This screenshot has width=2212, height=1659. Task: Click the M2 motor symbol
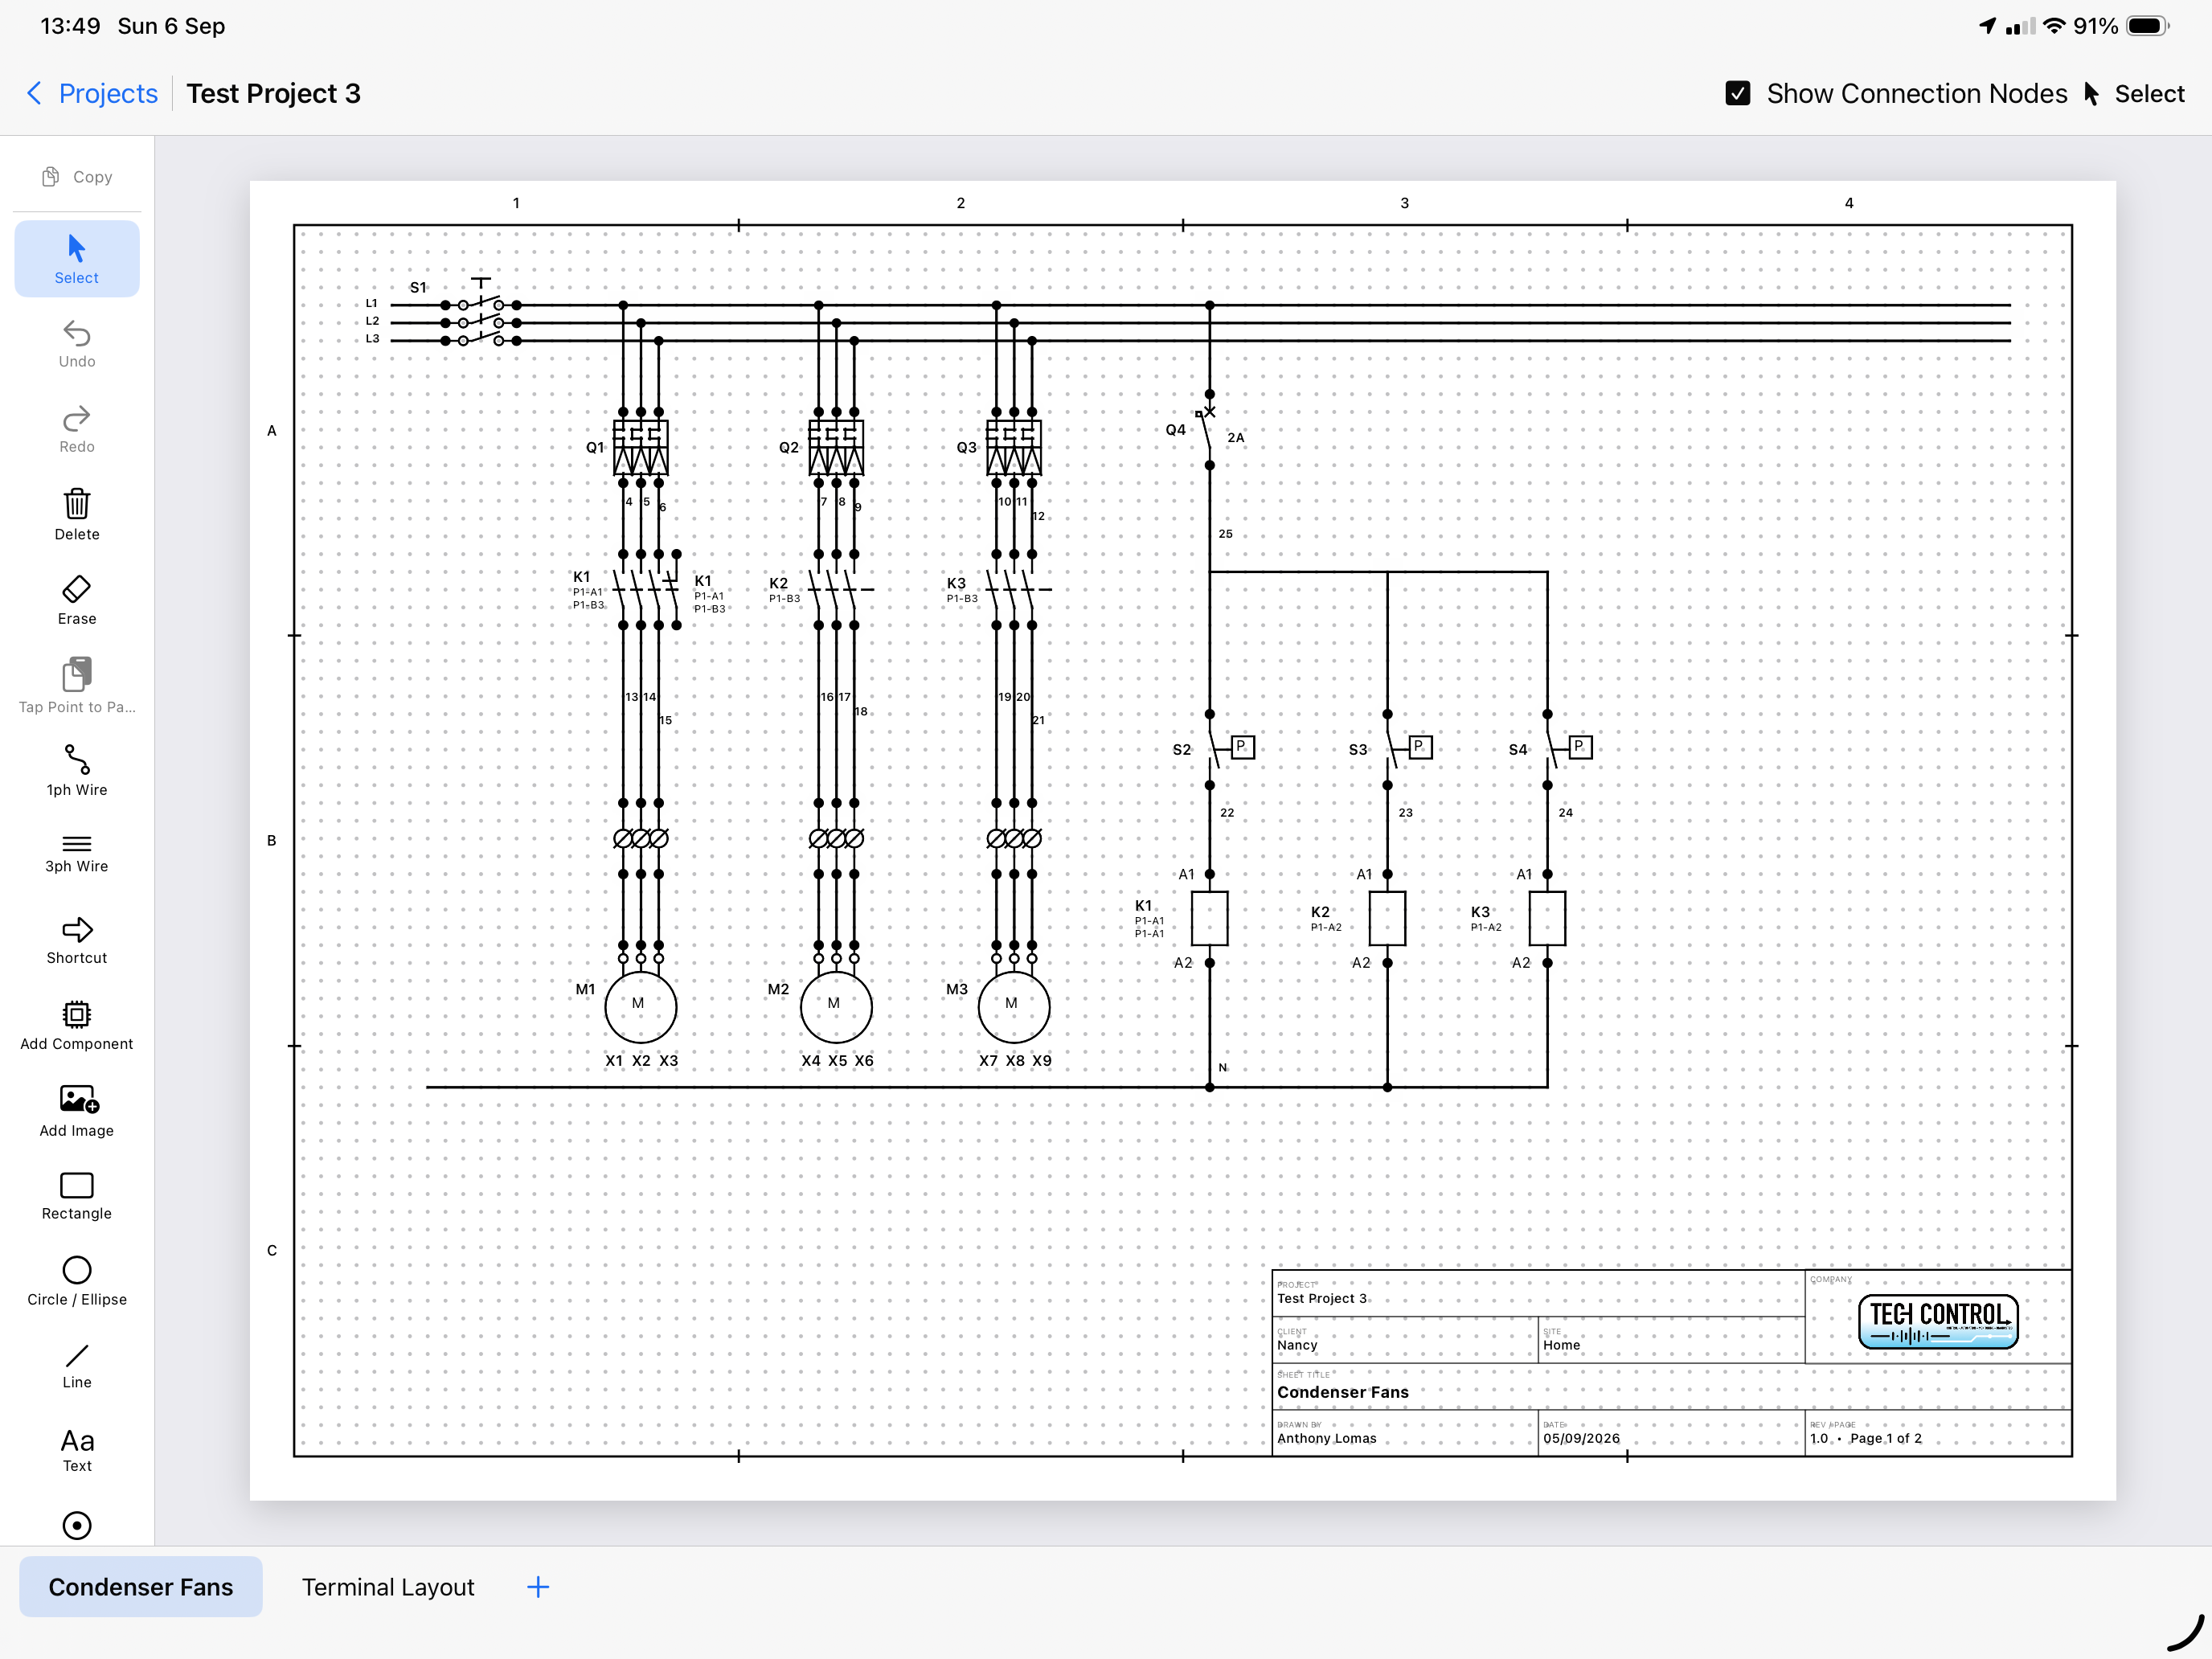point(836,1007)
